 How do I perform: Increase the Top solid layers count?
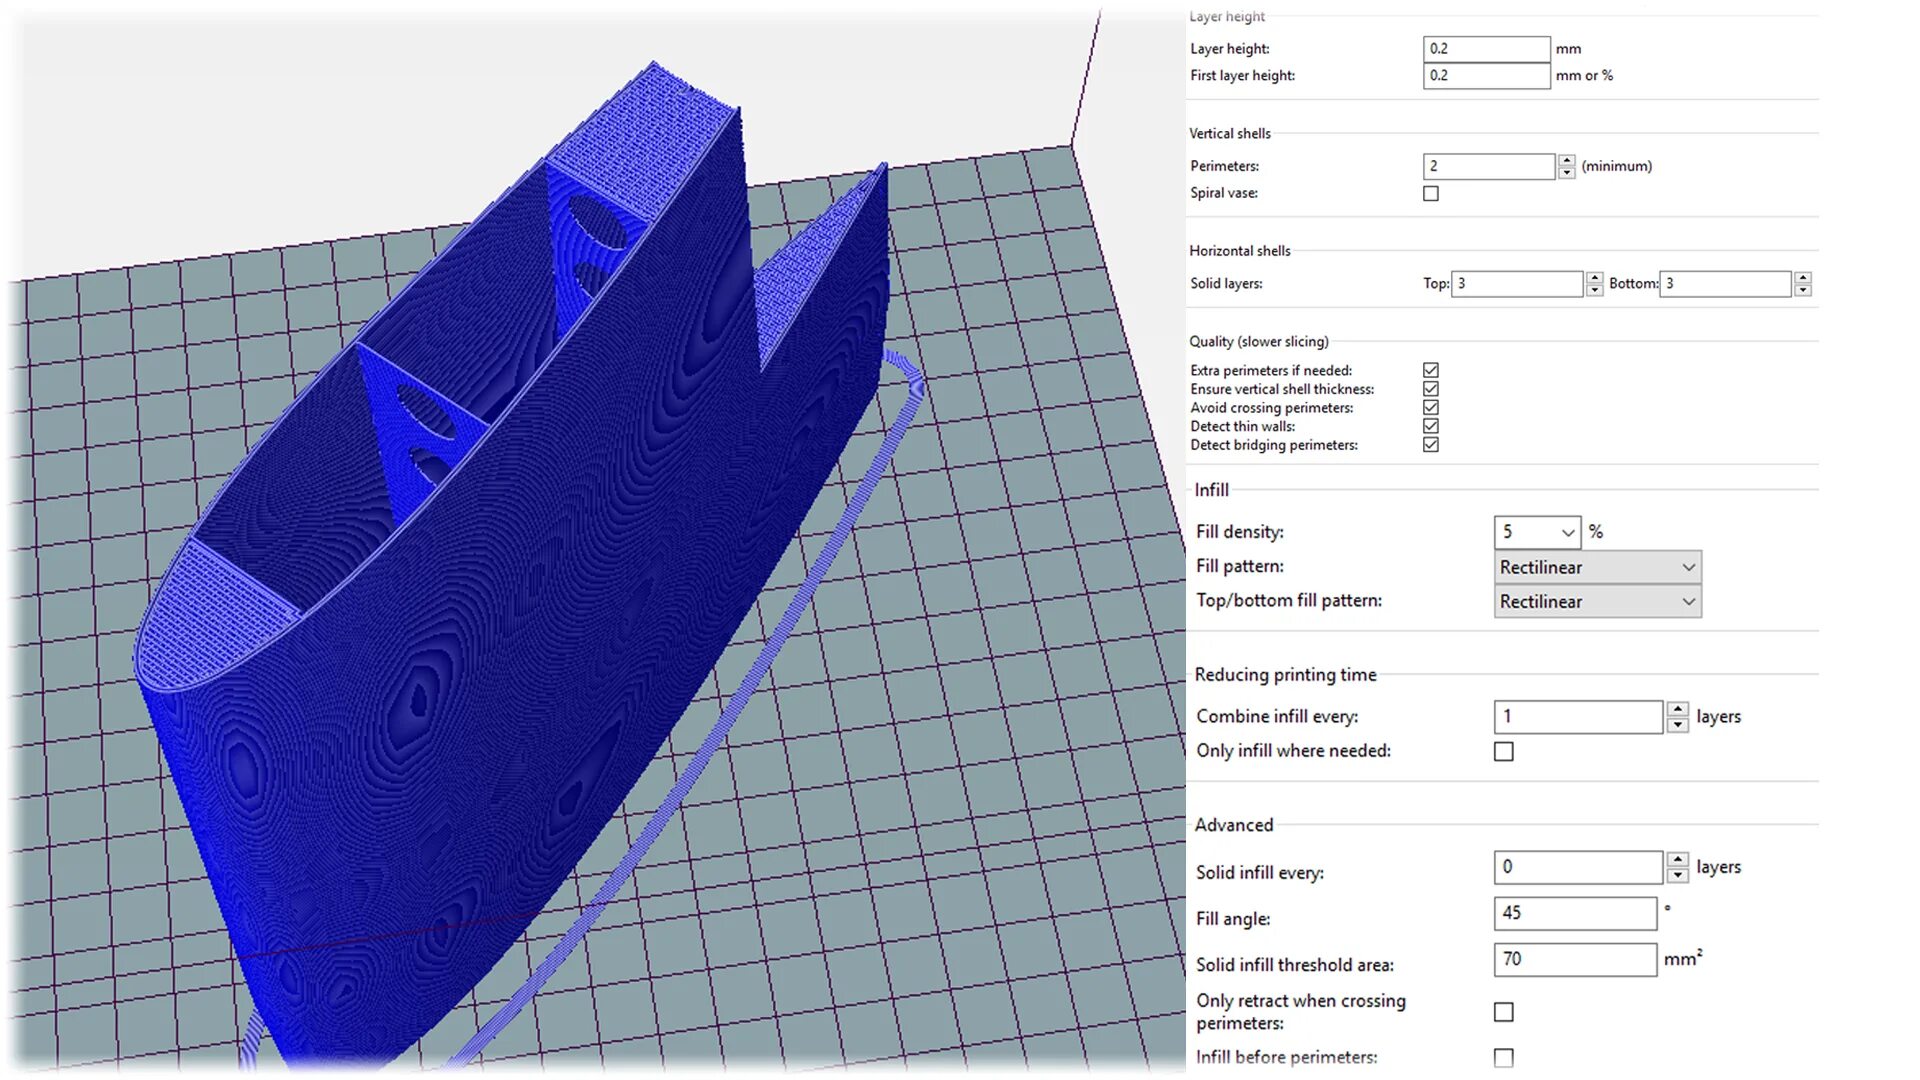1595,277
